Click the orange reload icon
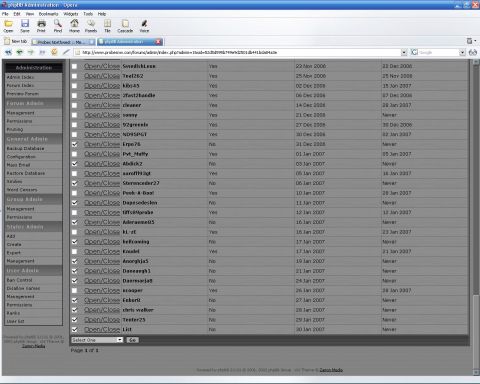Screen dimensions: 480x384 pos(54,52)
